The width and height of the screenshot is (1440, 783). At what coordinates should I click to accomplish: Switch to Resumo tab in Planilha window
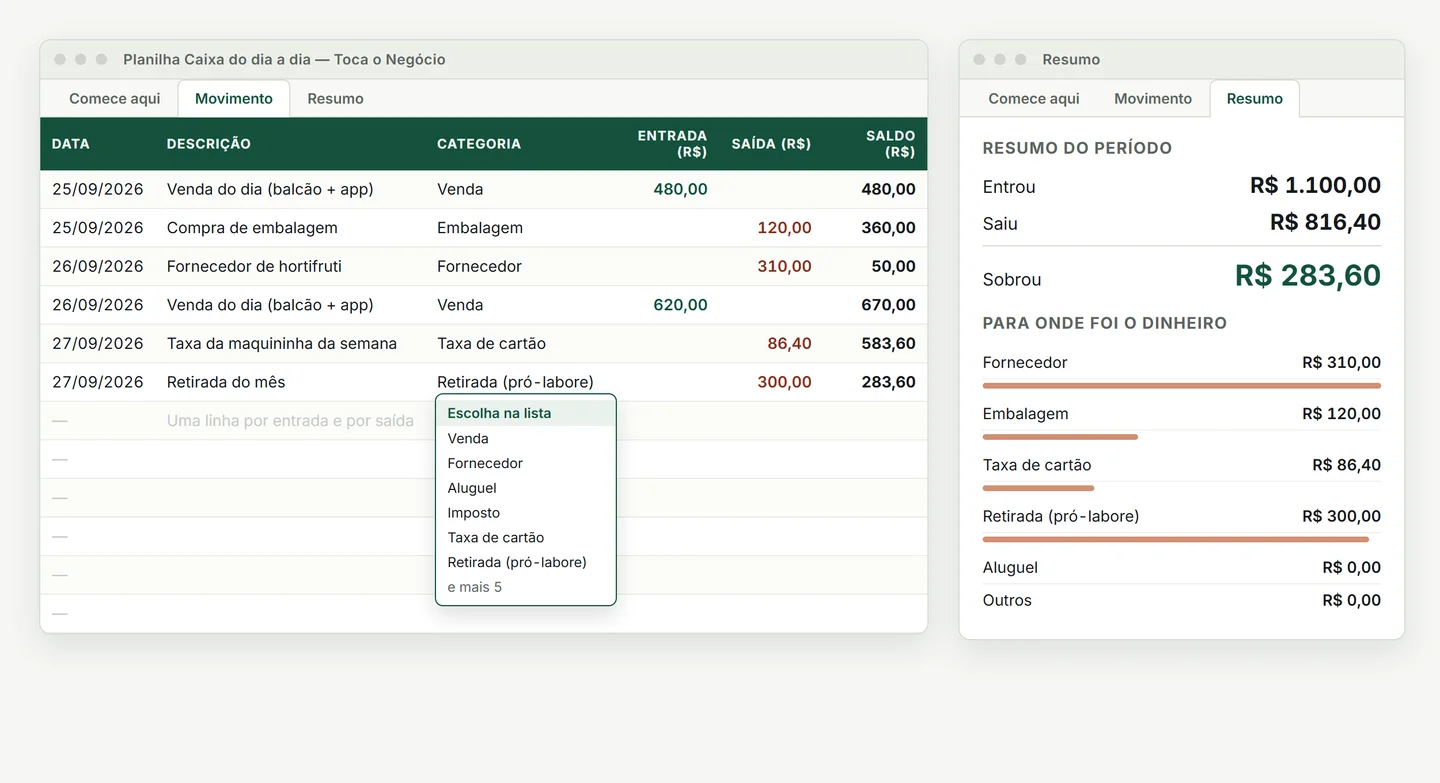(335, 98)
